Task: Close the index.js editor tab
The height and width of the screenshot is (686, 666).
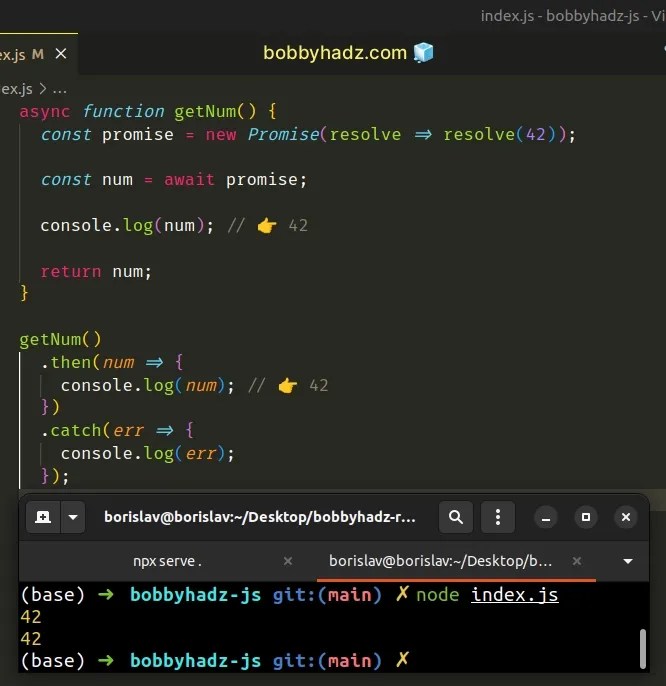Action: coord(61,54)
